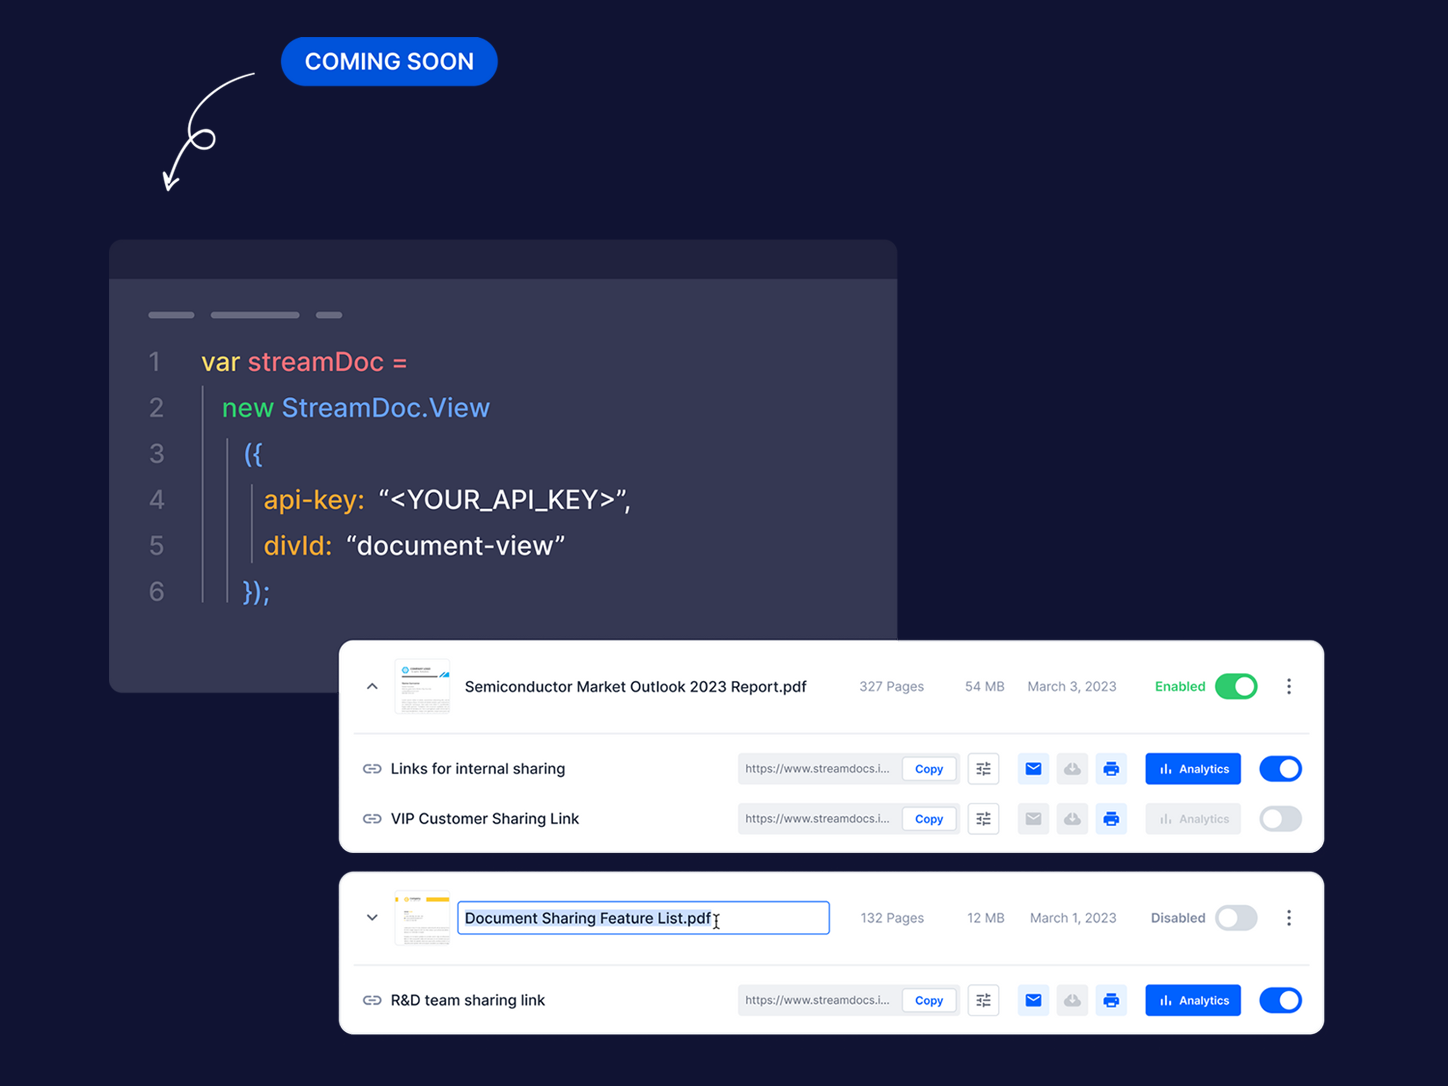Click the COMING SOON badge
This screenshot has width=1448, height=1086.
coord(389,61)
